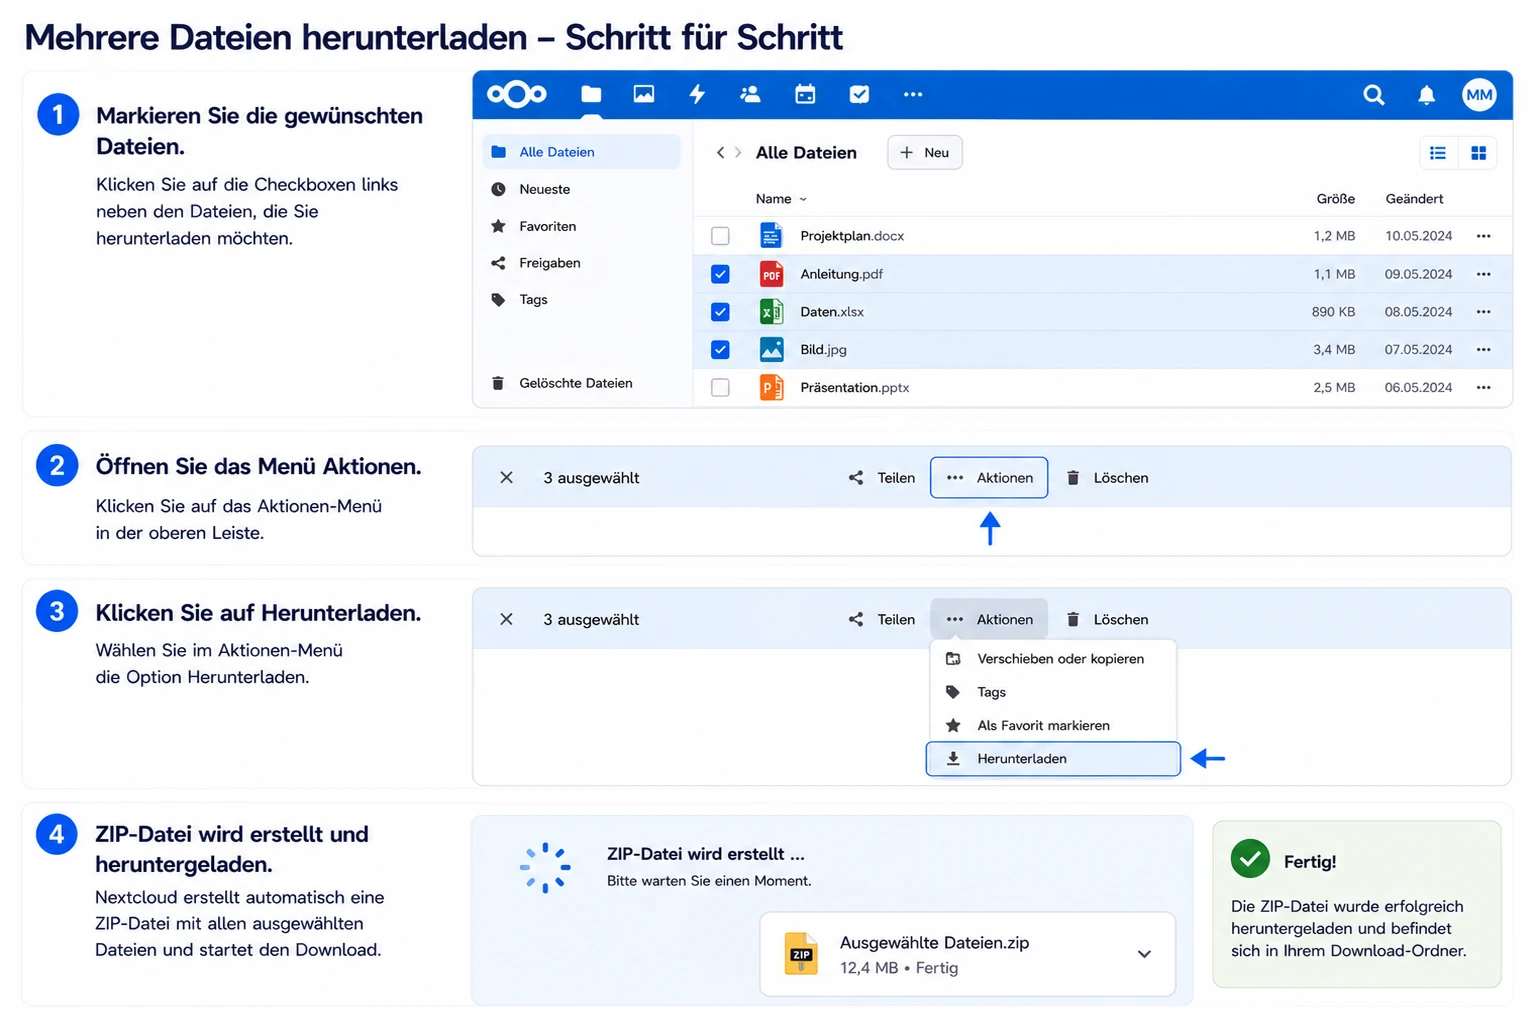This screenshot has height=1024, width=1535.
Task: Clear selection X in step 3 bar
Action: (507, 620)
